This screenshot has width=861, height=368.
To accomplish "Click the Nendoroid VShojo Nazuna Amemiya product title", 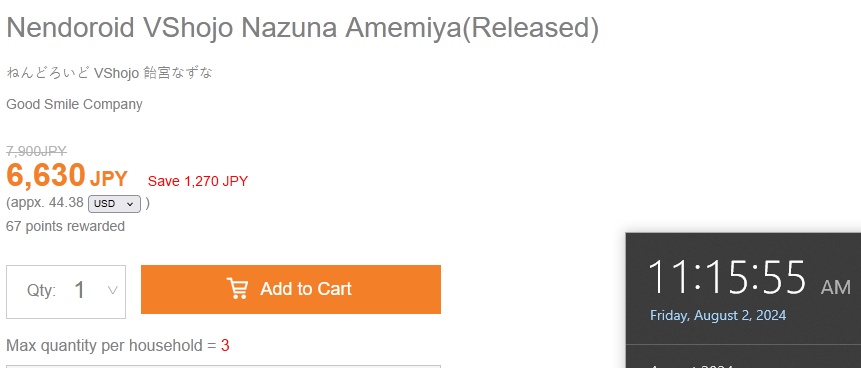I will pyautogui.click(x=303, y=28).
